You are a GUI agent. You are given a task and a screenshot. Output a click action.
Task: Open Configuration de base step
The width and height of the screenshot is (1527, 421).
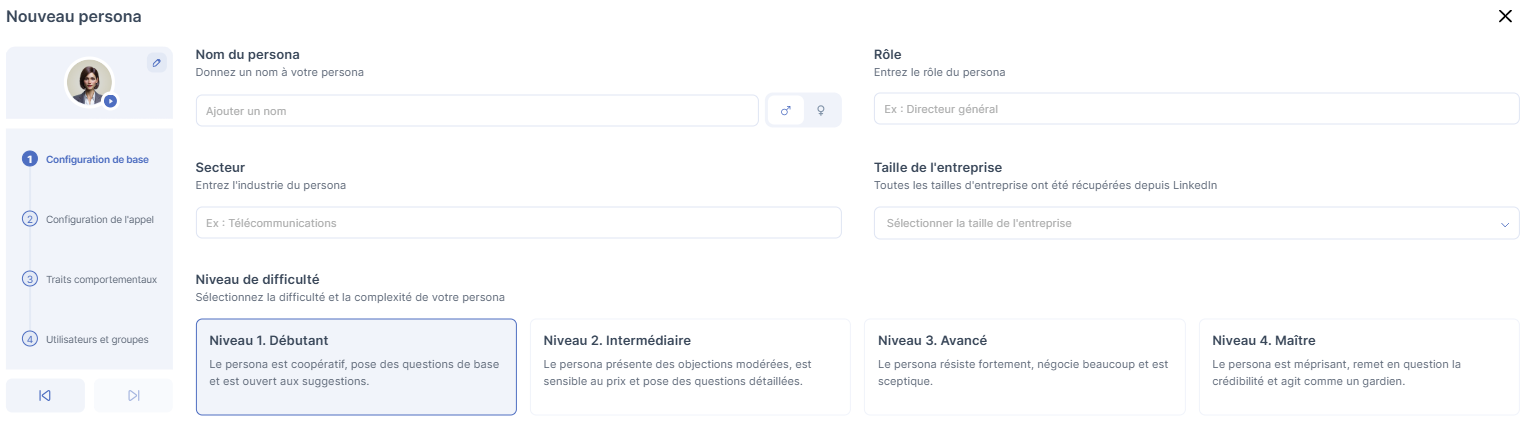click(96, 159)
